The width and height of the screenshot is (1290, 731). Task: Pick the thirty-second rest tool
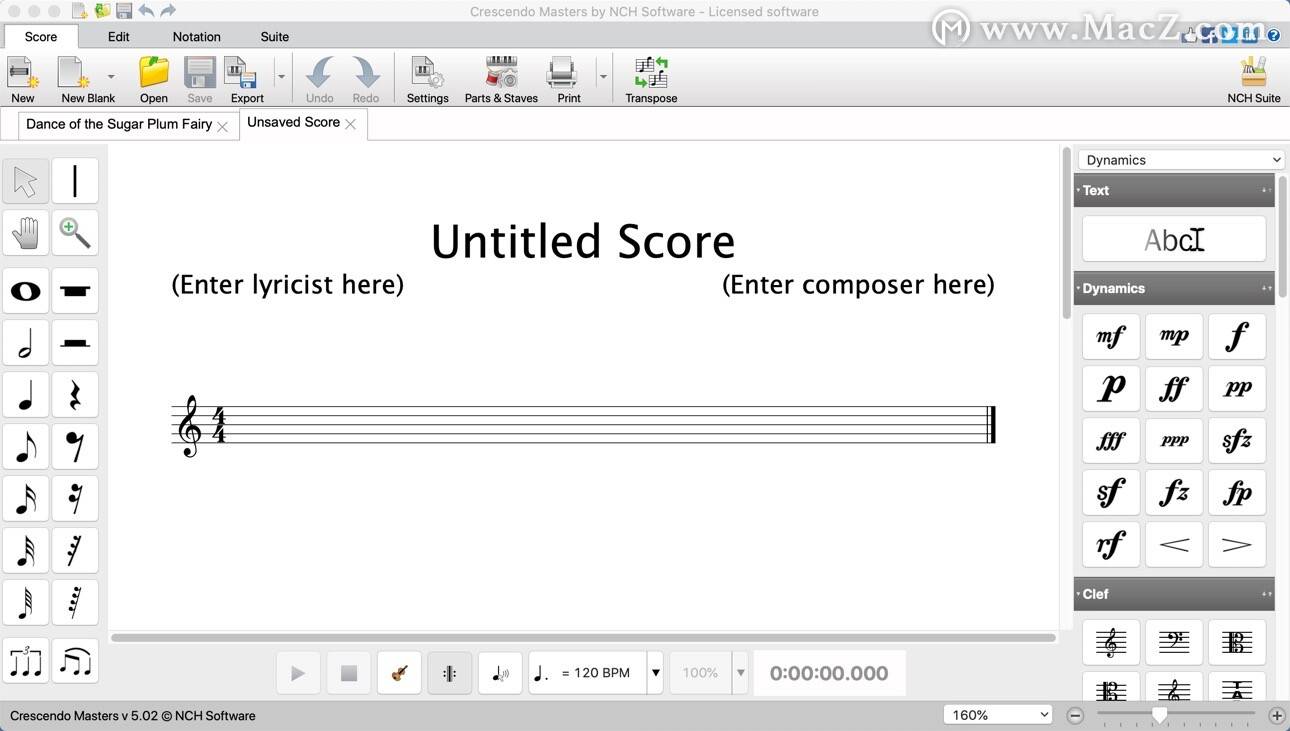click(75, 551)
